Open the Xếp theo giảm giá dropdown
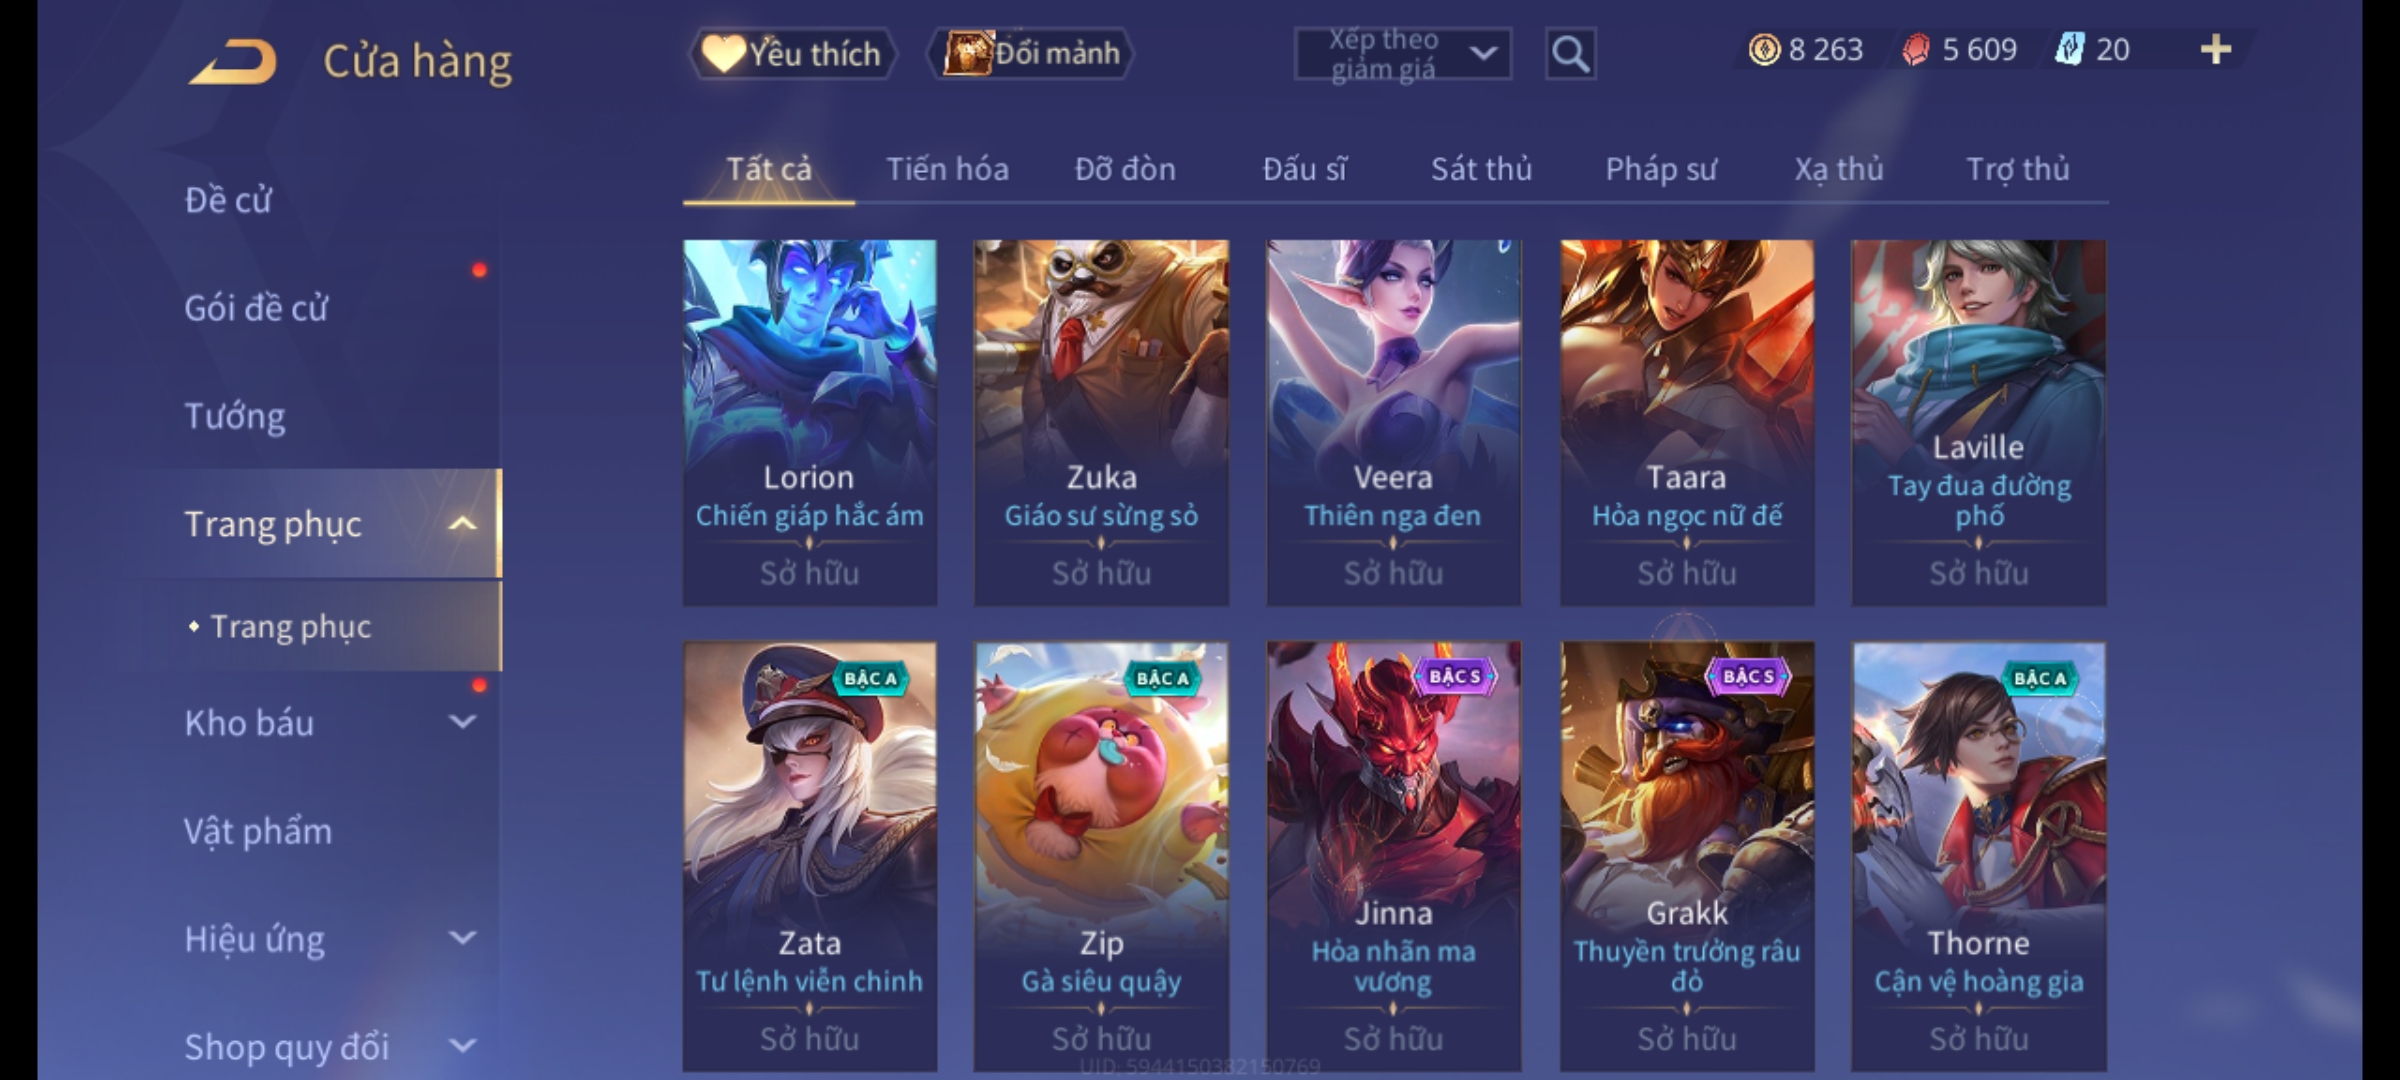 click(x=1402, y=54)
